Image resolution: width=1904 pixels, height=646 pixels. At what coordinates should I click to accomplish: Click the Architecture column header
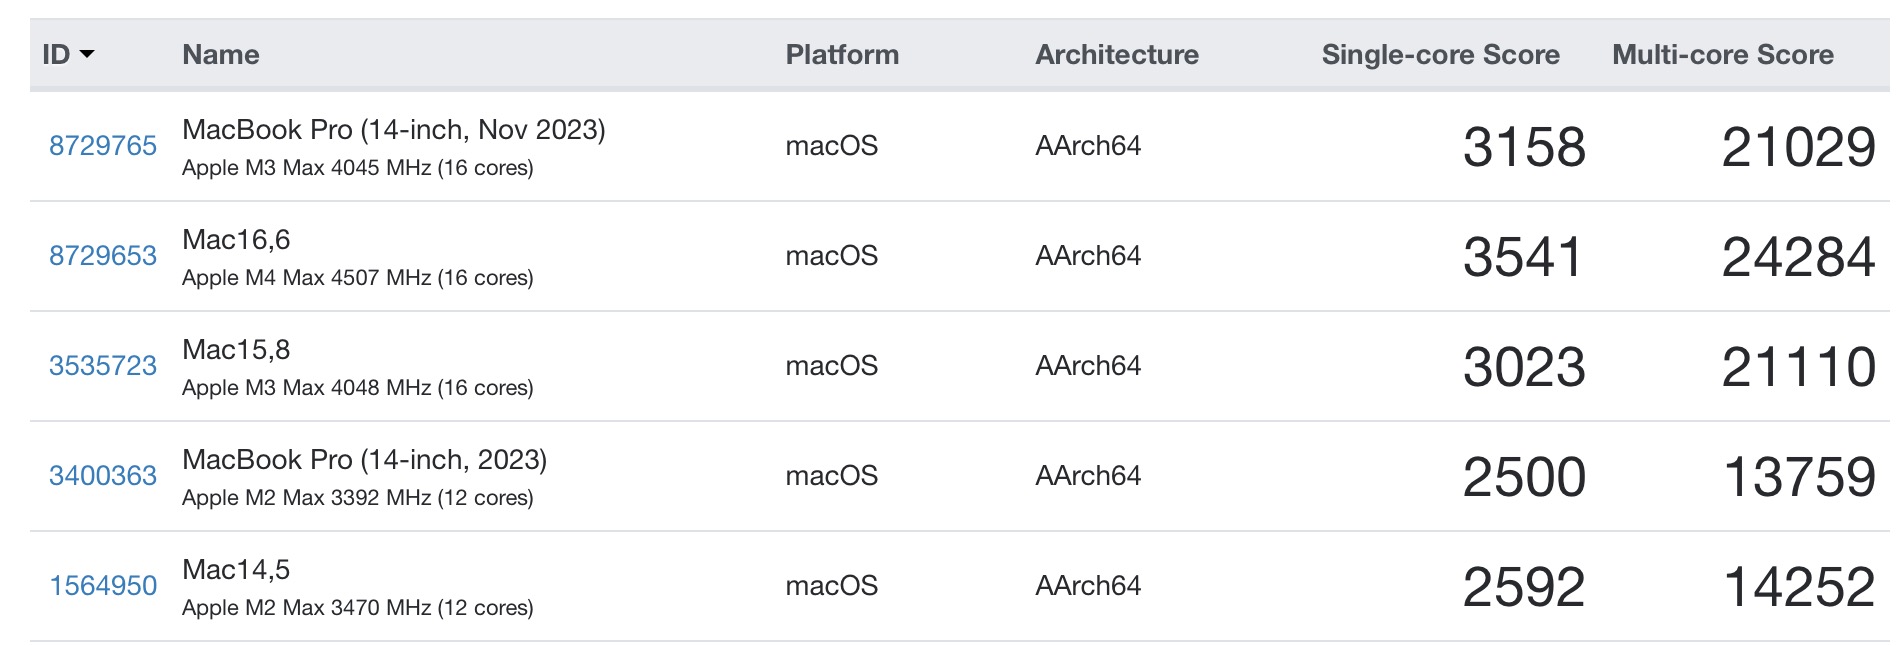1116,54
